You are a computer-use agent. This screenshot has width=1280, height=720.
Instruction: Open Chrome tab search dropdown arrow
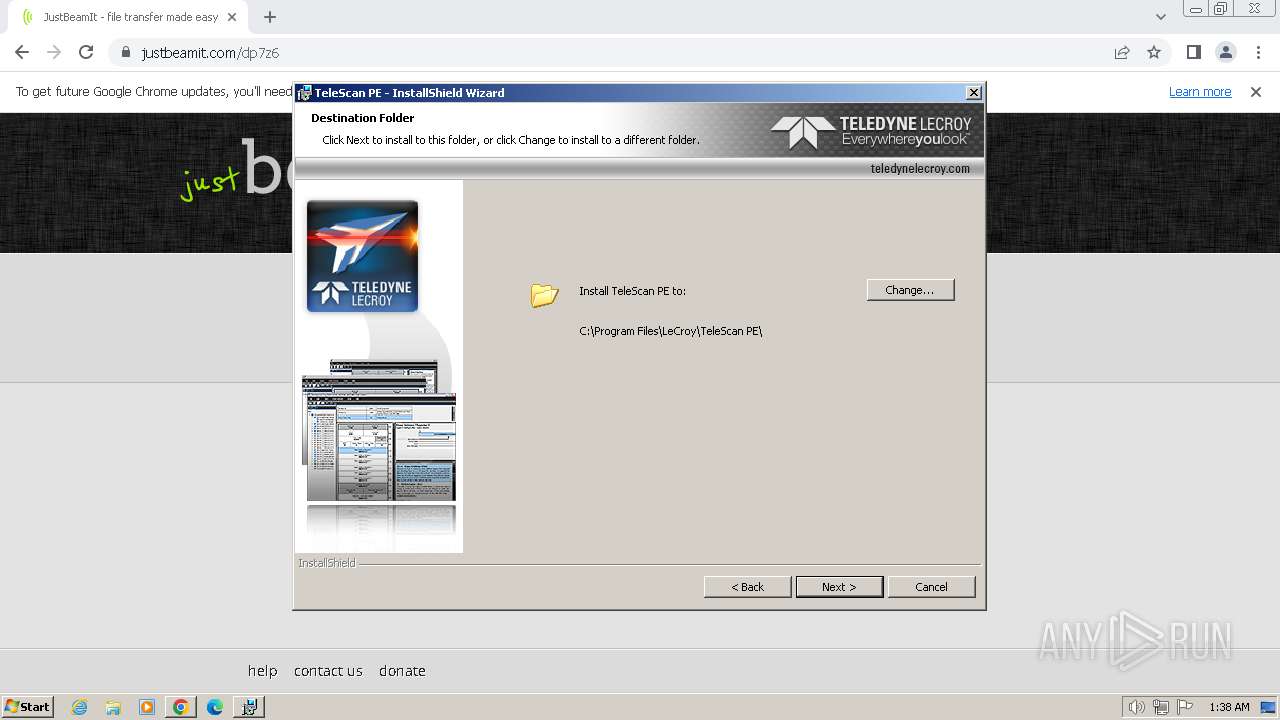(x=1160, y=17)
